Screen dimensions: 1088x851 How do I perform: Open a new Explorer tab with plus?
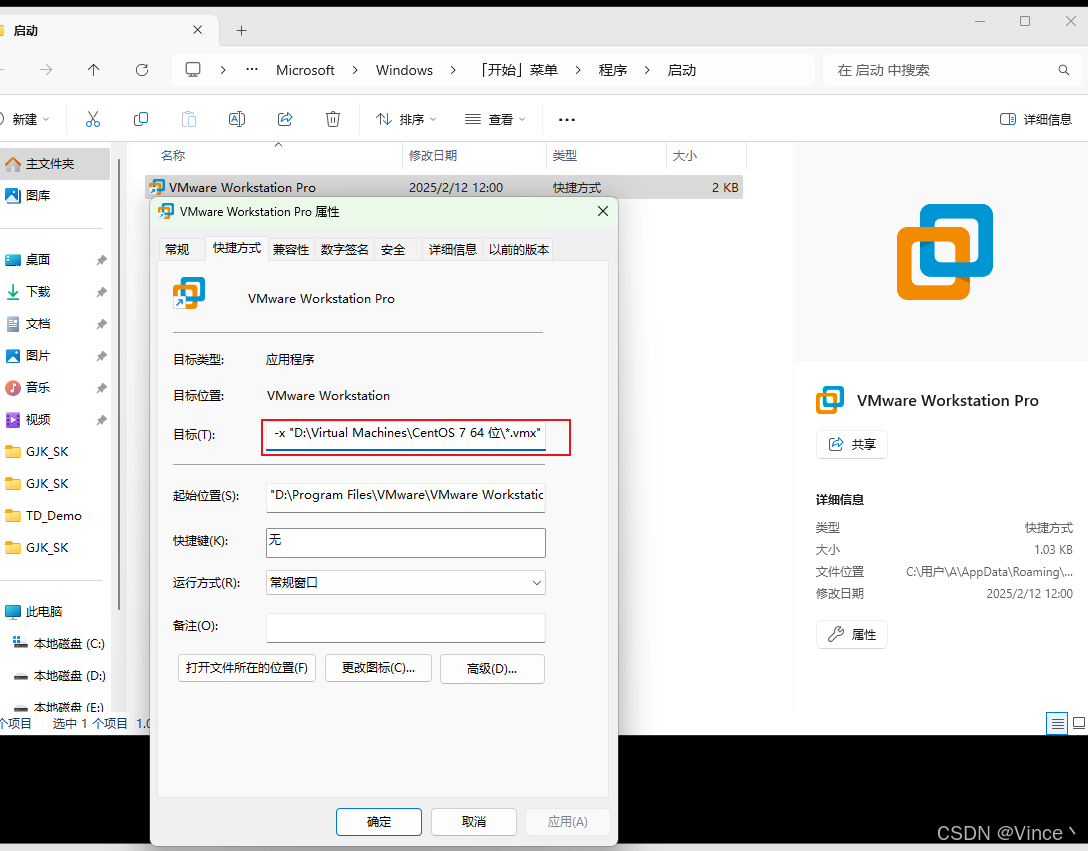[241, 31]
